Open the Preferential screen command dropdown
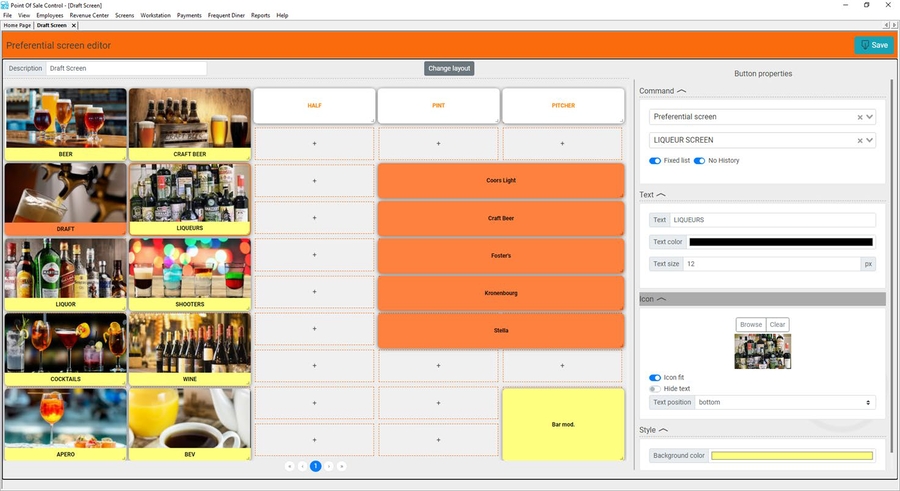The height and width of the screenshot is (491, 900). coord(870,117)
